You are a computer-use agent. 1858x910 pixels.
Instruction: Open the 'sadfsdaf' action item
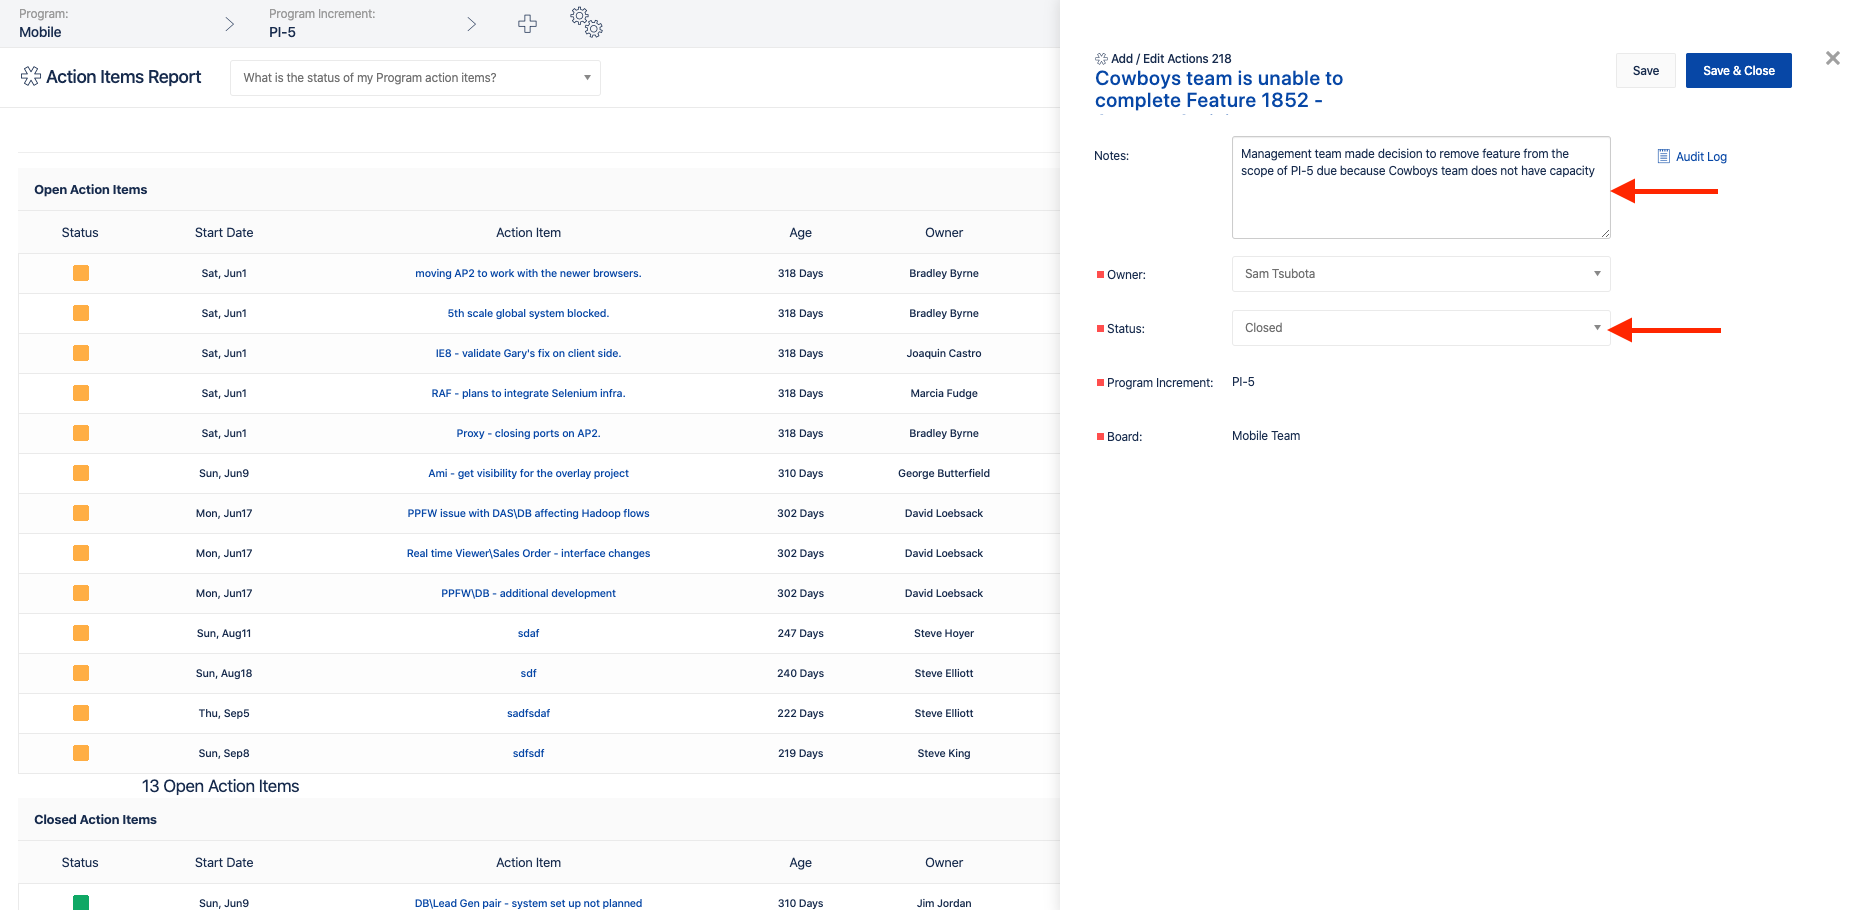point(528,714)
